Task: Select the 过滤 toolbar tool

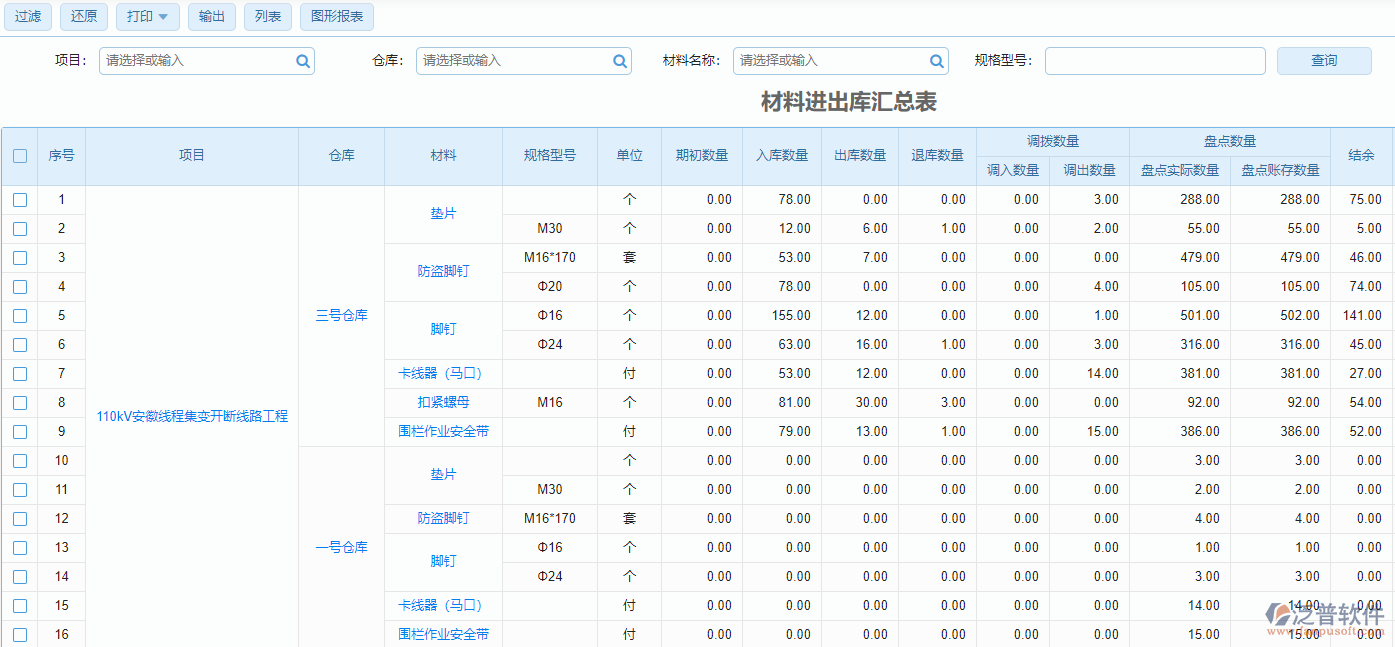Action: click(x=27, y=16)
